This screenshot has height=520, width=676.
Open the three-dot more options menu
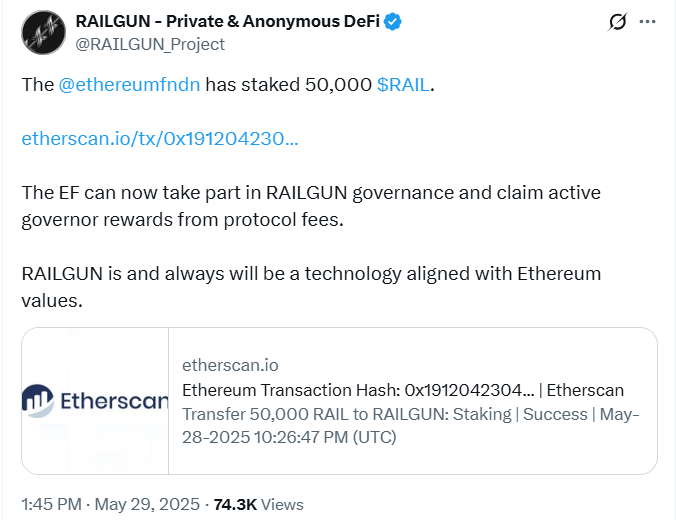[648, 22]
